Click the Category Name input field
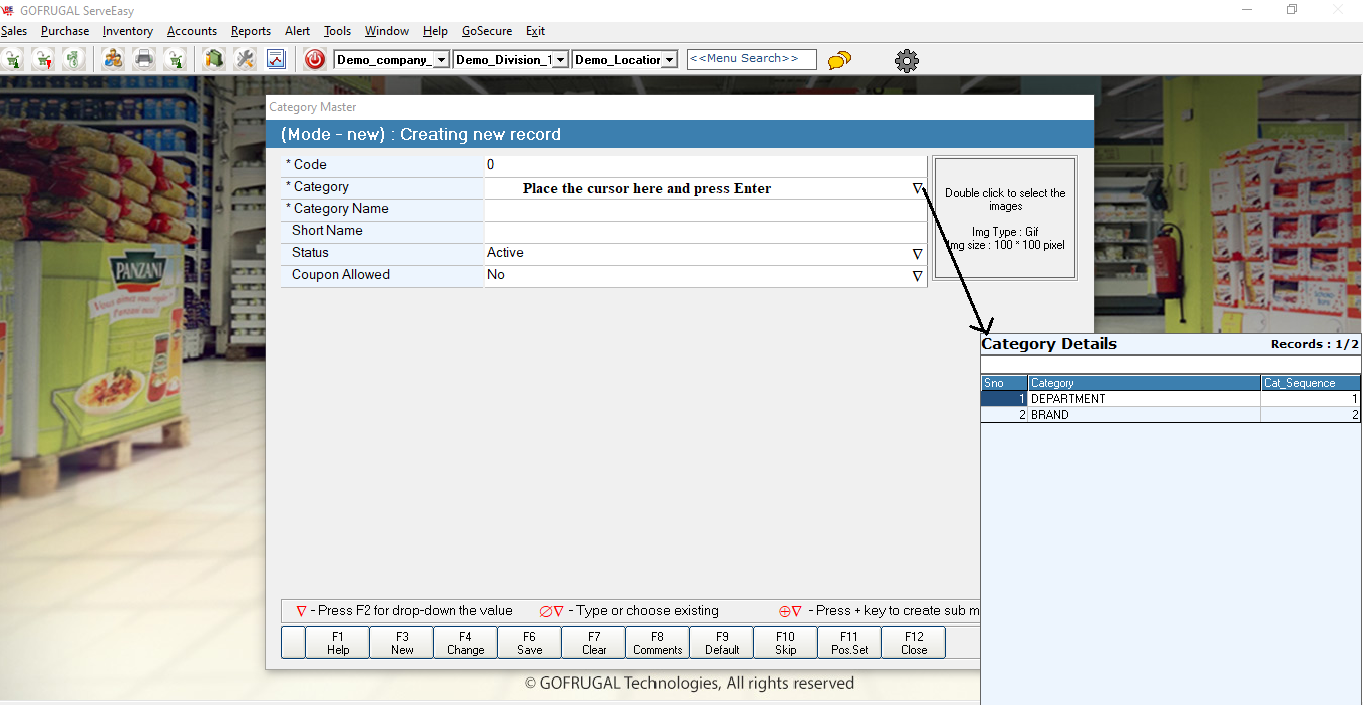This screenshot has height=705, width=1363. [x=705, y=210]
